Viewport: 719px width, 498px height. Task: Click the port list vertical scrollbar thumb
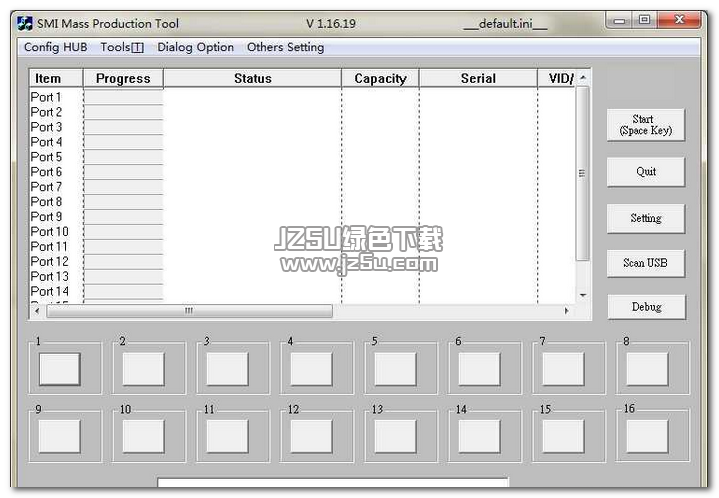[x=582, y=173]
